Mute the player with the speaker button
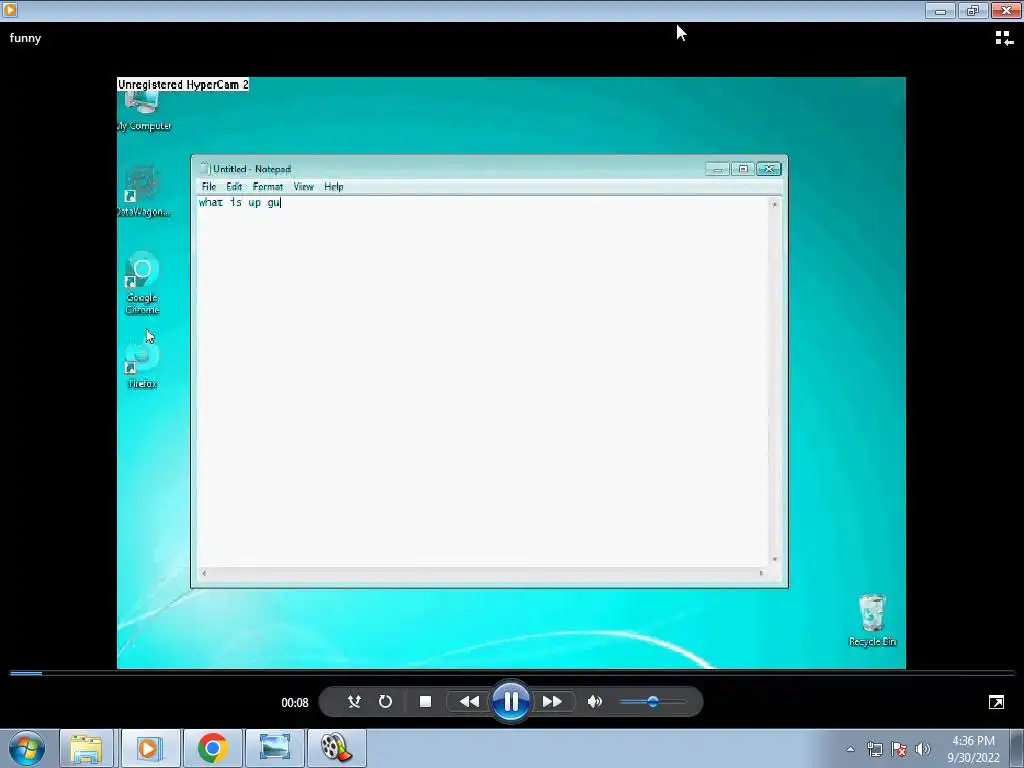The height and width of the screenshot is (768, 1024). [594, 701]
